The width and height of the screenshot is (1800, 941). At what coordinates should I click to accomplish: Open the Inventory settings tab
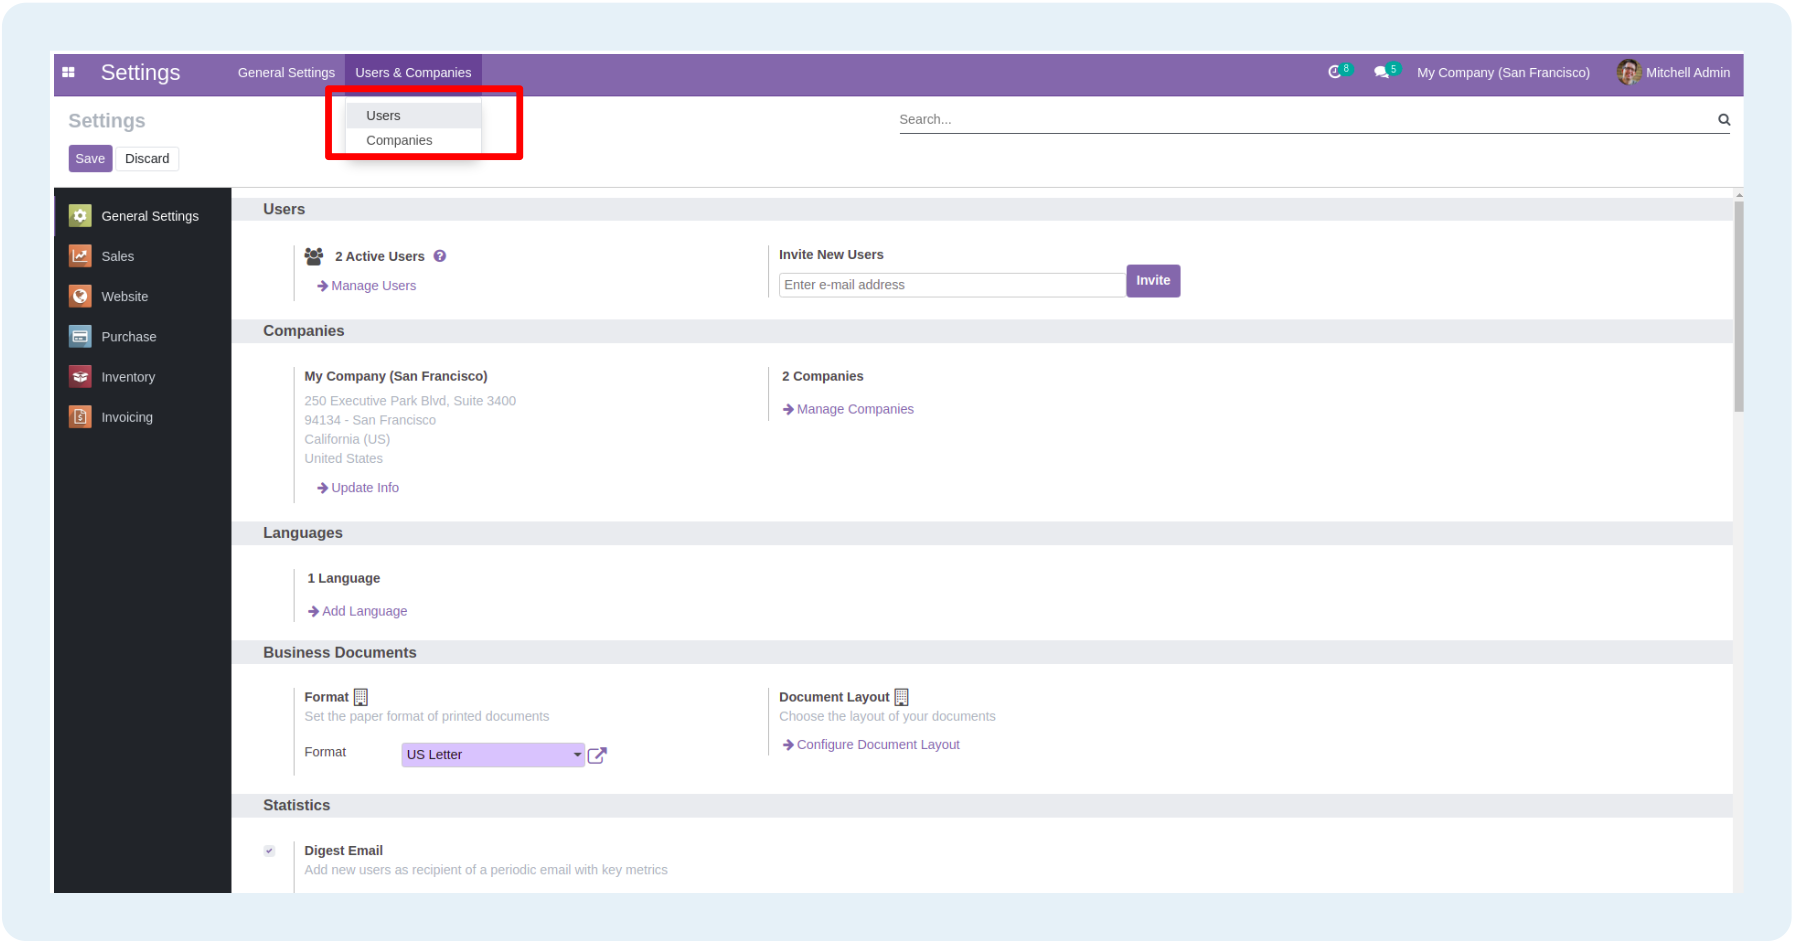pyautogui.click(x=142, y=377)
